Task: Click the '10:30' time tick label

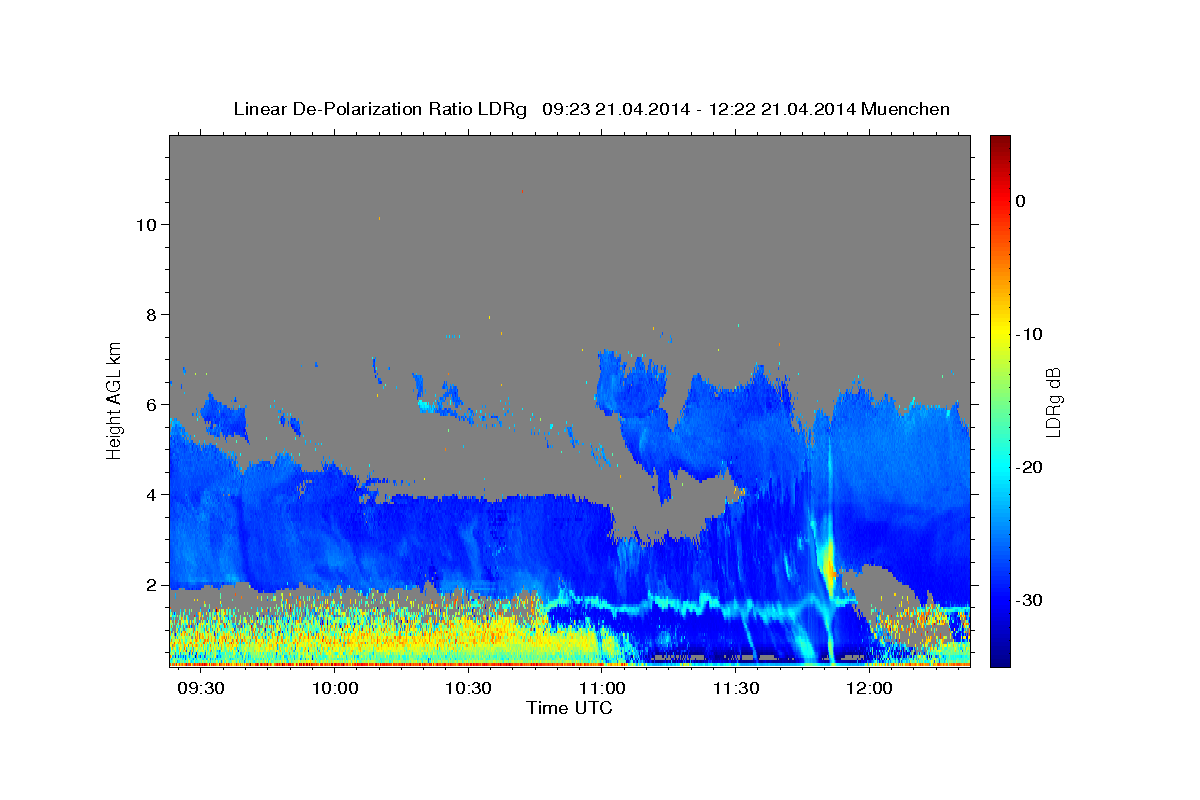Action: point(469,689)
